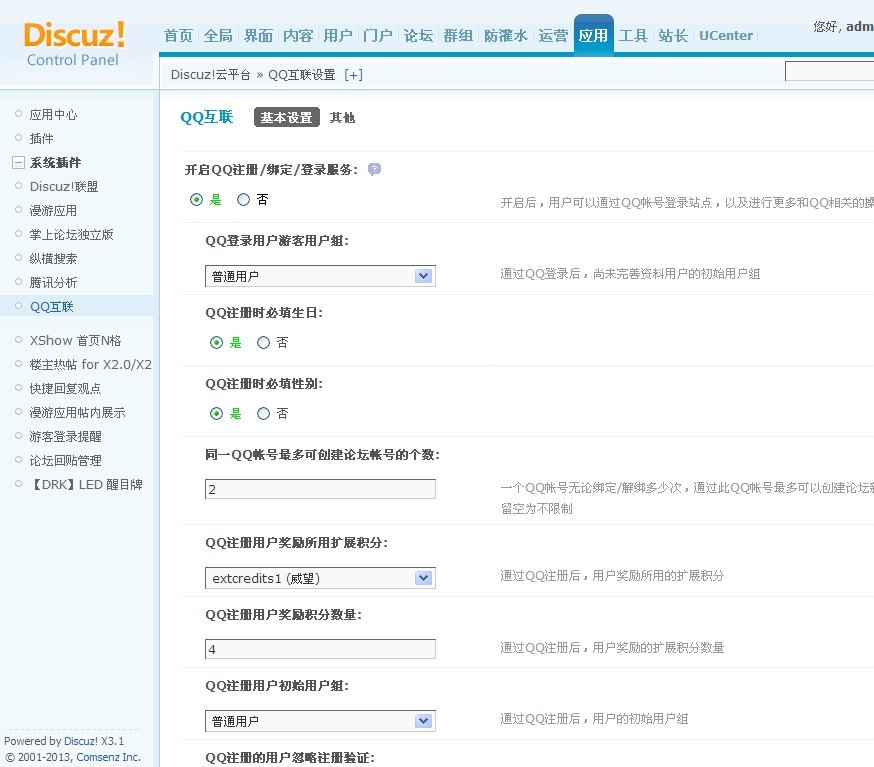
Task: Open 漫游应用 in sidebar
Action: (53, 210)
